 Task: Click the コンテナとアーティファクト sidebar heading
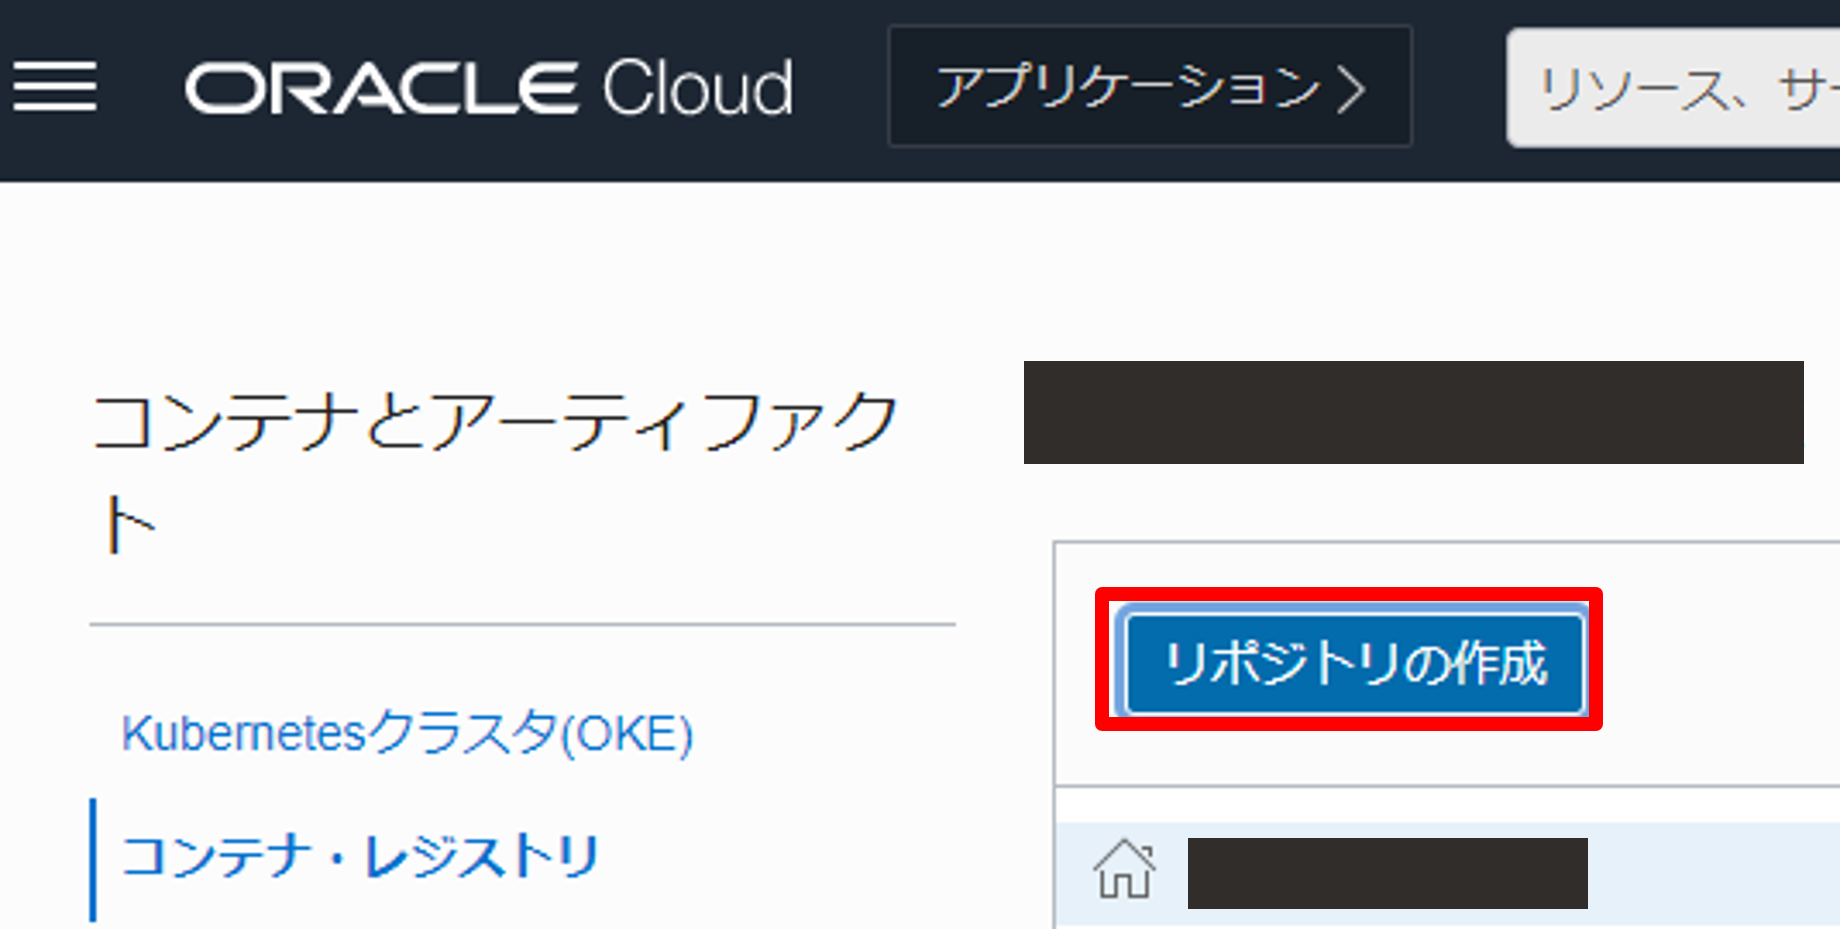click(494, 421)
